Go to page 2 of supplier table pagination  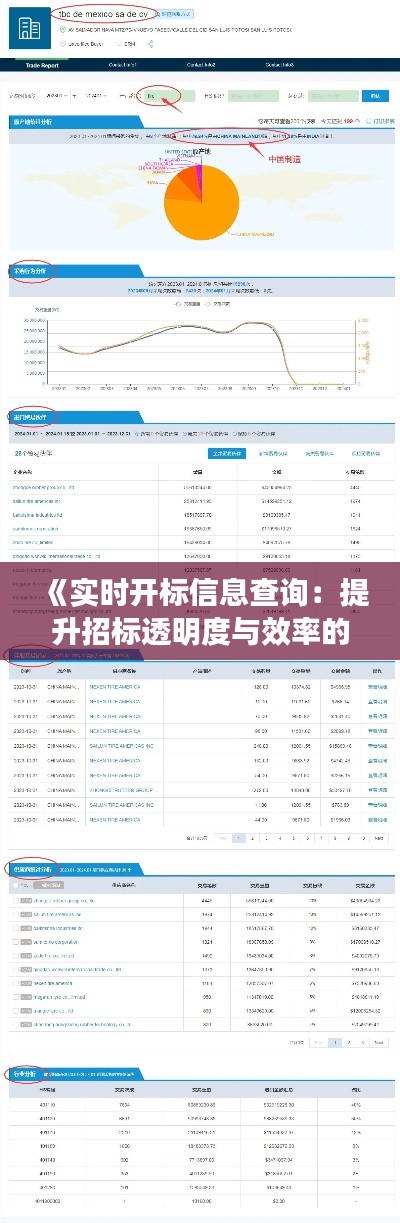(348, 1042)
